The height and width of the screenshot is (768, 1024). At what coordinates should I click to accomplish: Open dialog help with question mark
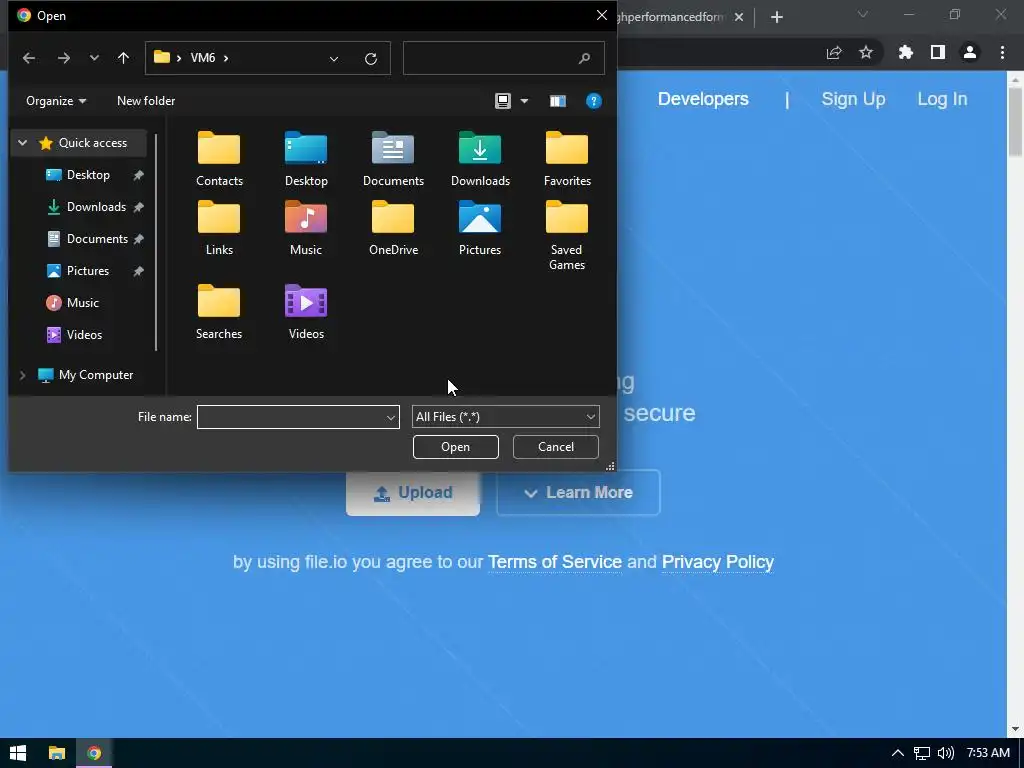[594, 101]
